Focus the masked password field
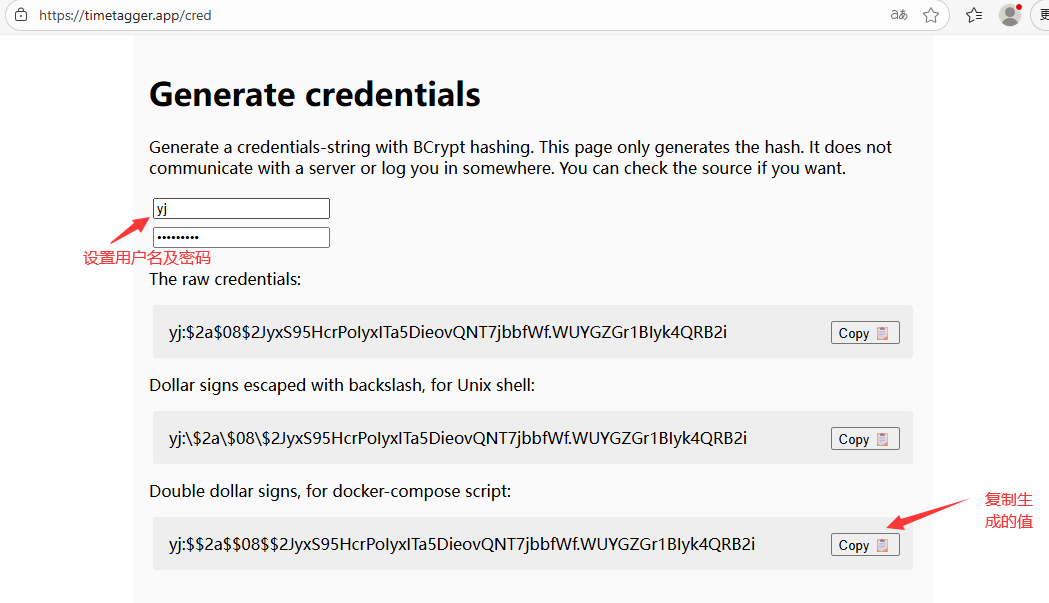This screenshot has height=603, width=1049. (242, 237)
